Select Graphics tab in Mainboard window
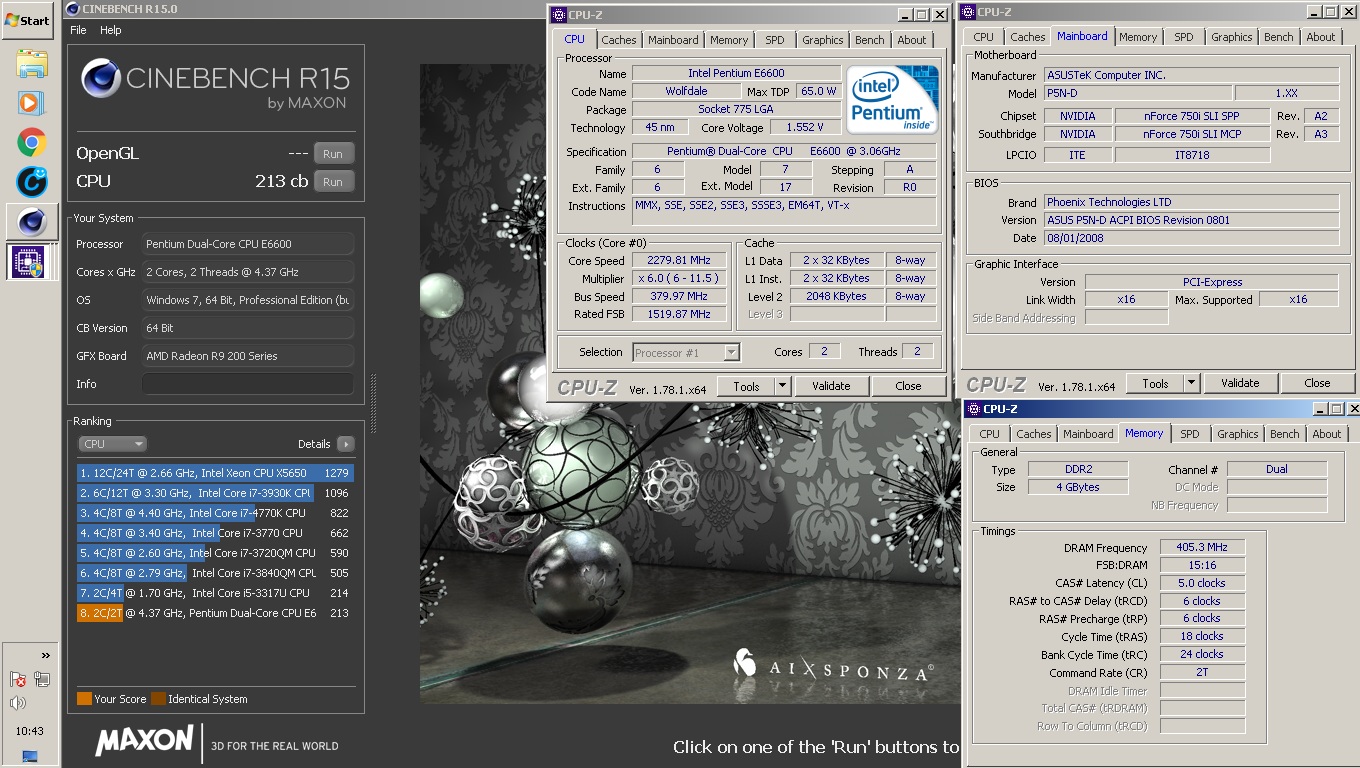This screenshot has height=768, width=1360. coord(1232,37)
